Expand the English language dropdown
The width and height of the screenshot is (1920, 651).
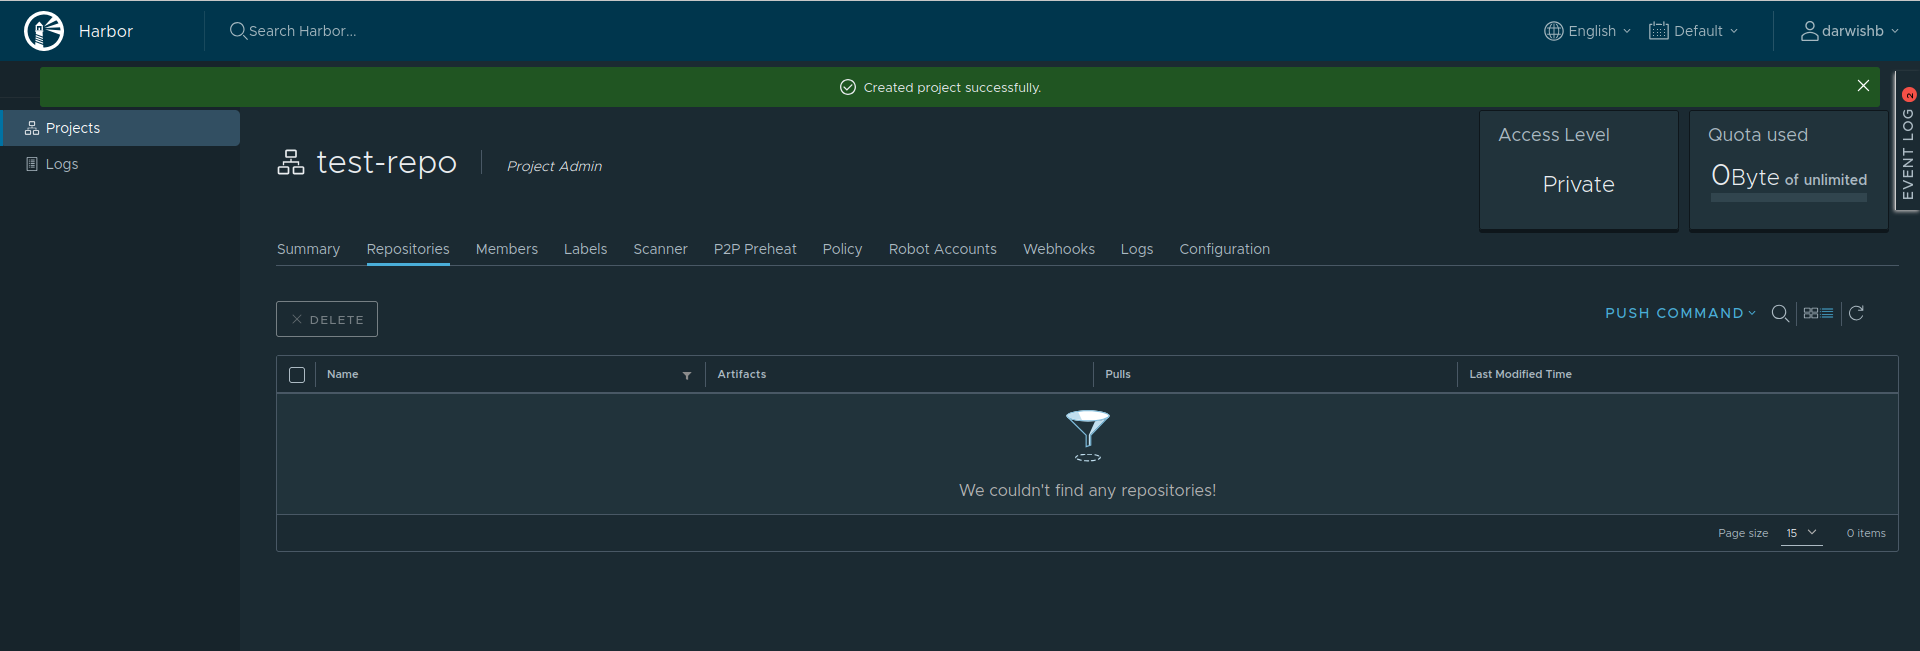tap(1588, 31)
